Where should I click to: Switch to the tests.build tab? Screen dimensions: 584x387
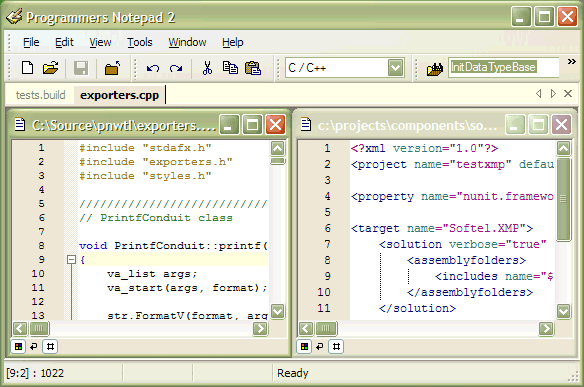[40, 95]
